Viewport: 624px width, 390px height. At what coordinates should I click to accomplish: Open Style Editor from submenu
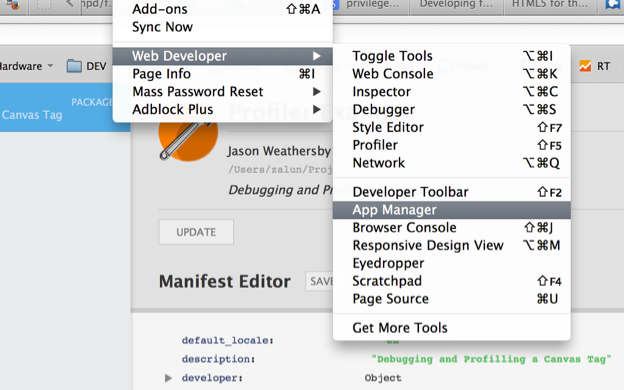(452, 127)
